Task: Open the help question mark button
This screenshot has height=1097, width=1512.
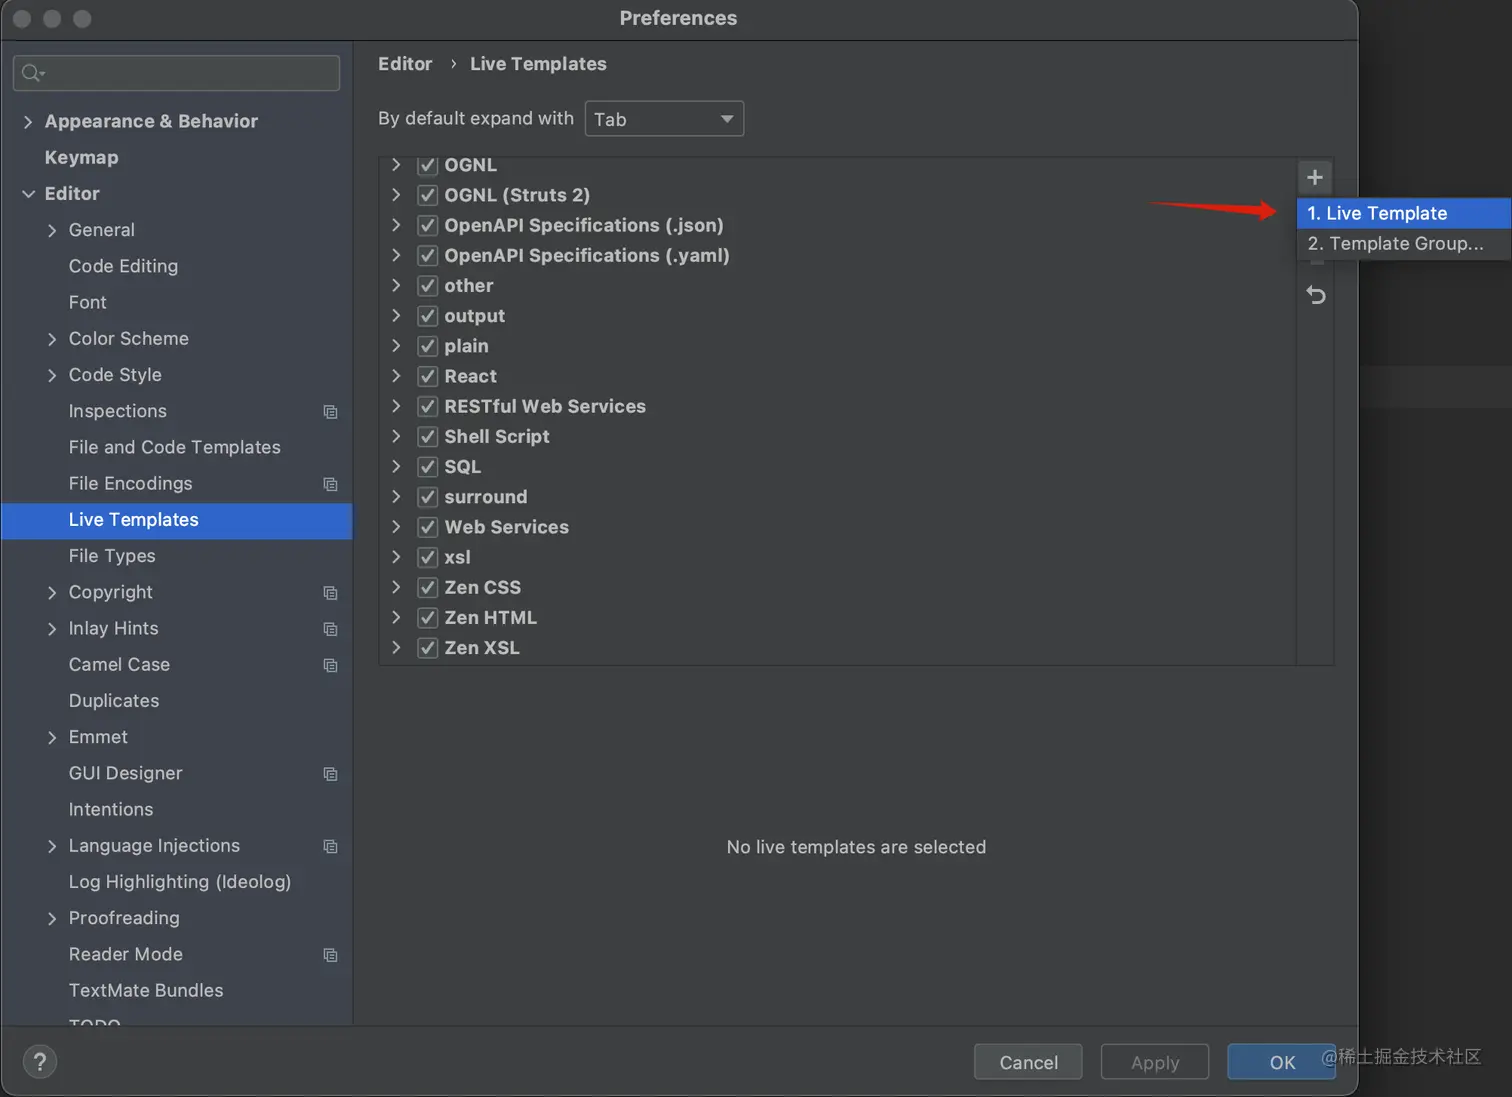Action: point(40,1062)
